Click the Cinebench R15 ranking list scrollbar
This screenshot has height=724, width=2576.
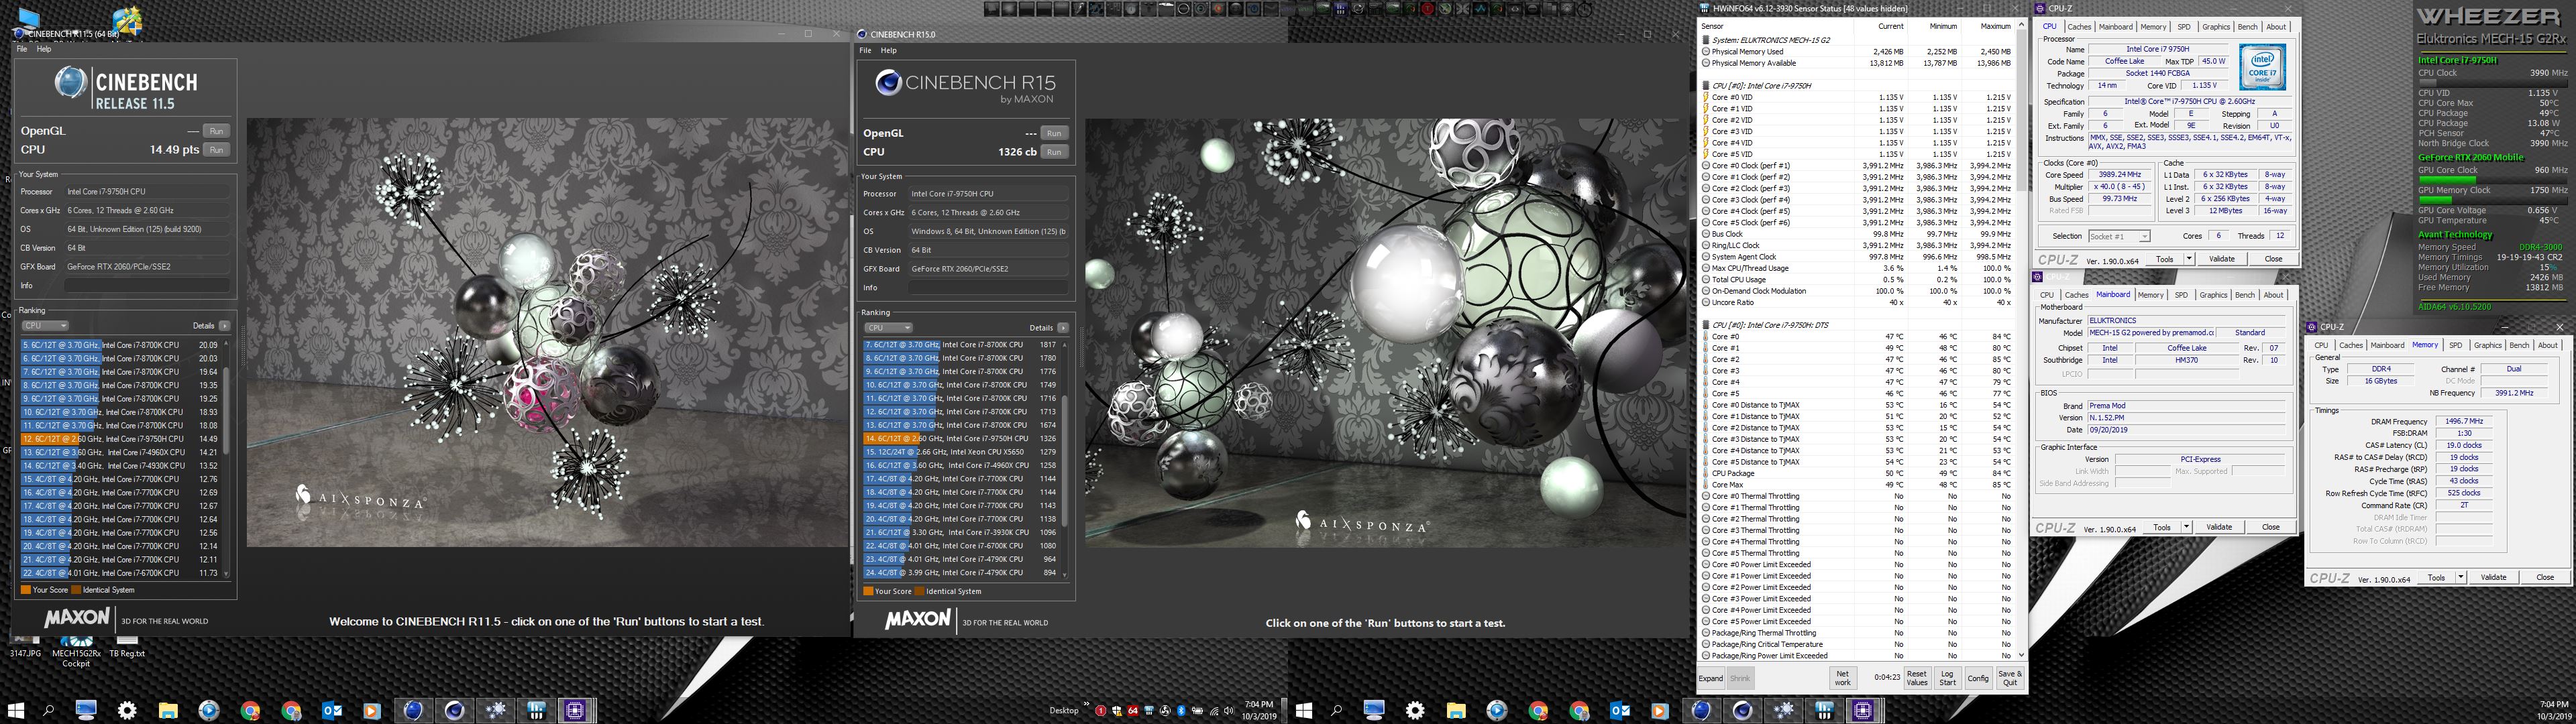tap(1065, 460)
